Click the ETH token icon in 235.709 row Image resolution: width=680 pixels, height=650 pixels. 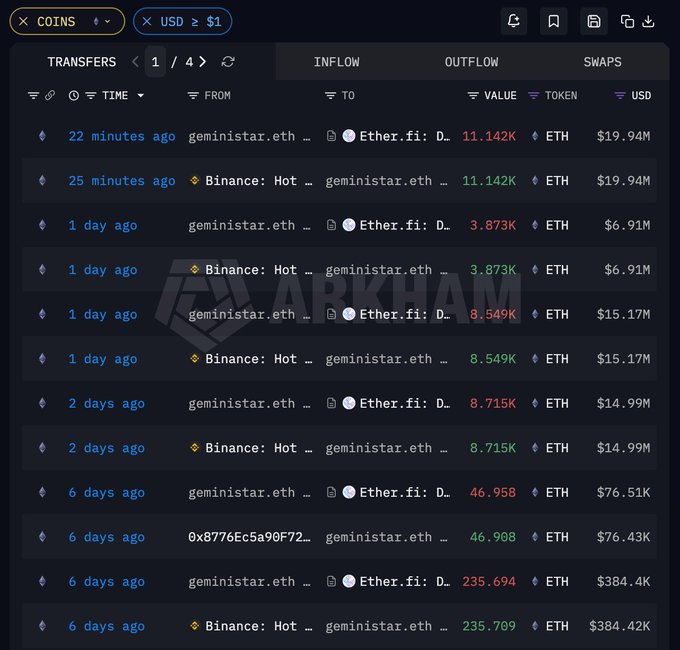point(535,626)
